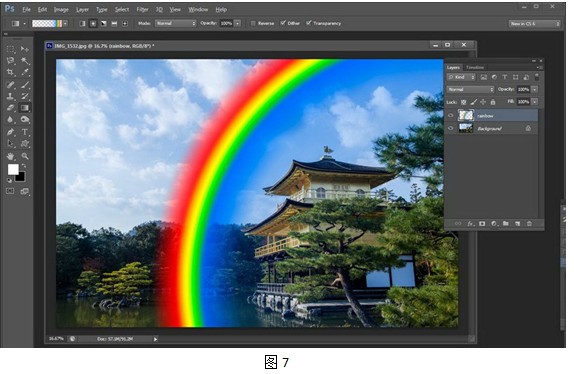Viewport: 574px width, 374px height.
Task: Uncheck the Dither option
Action: point(283,23)
